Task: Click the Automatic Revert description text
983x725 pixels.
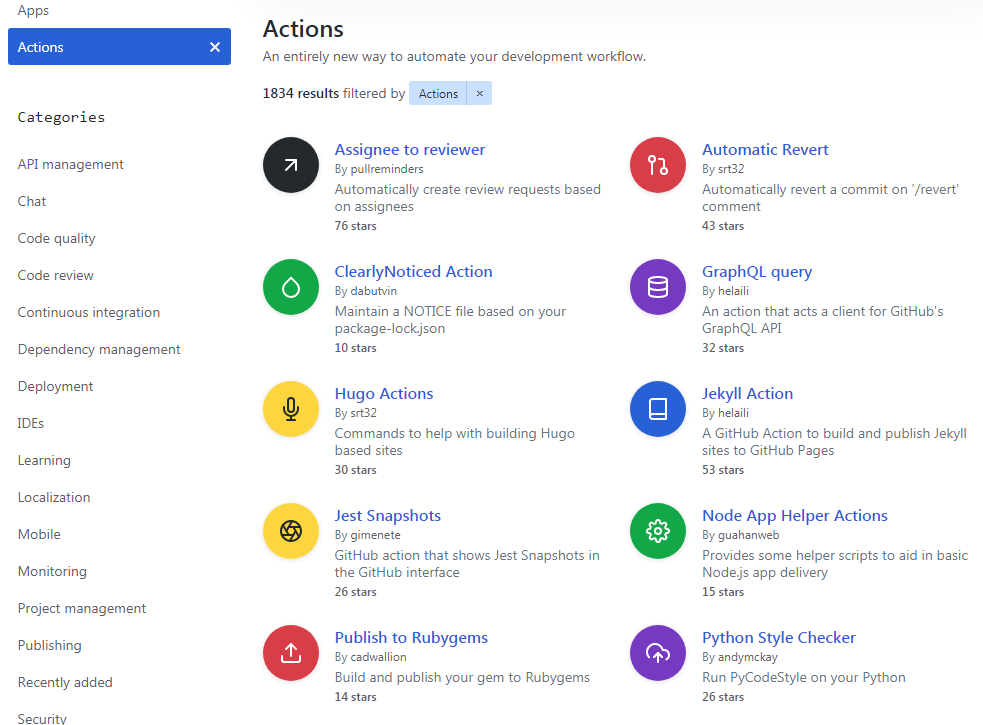Action: point(830,198)
